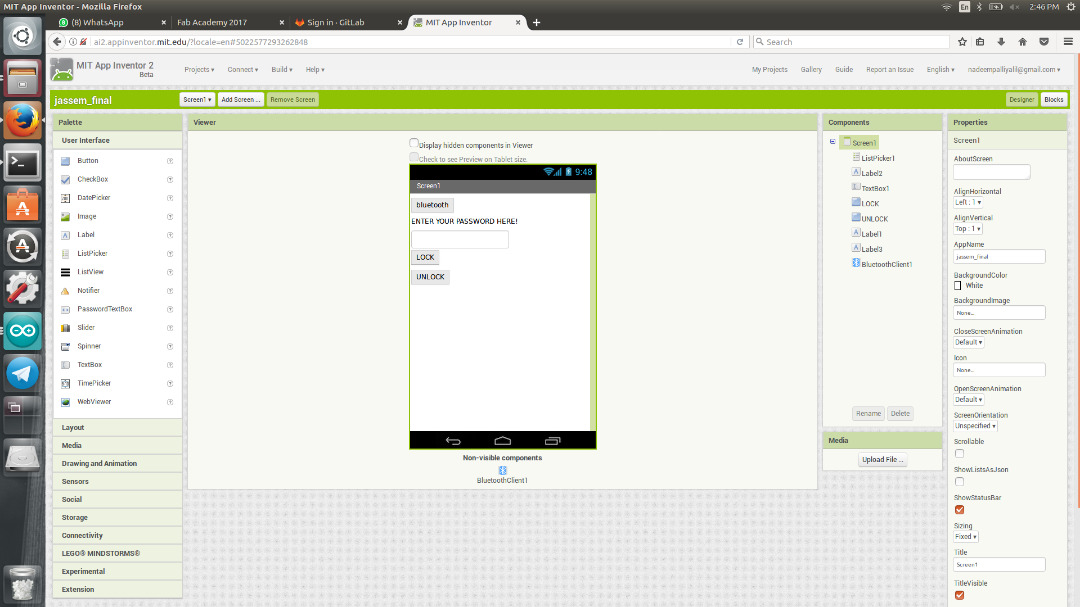This screenshot has height=607, width=1080.
Task: Open Ubuntu Software Center dock icon
Action: [22, 205]
